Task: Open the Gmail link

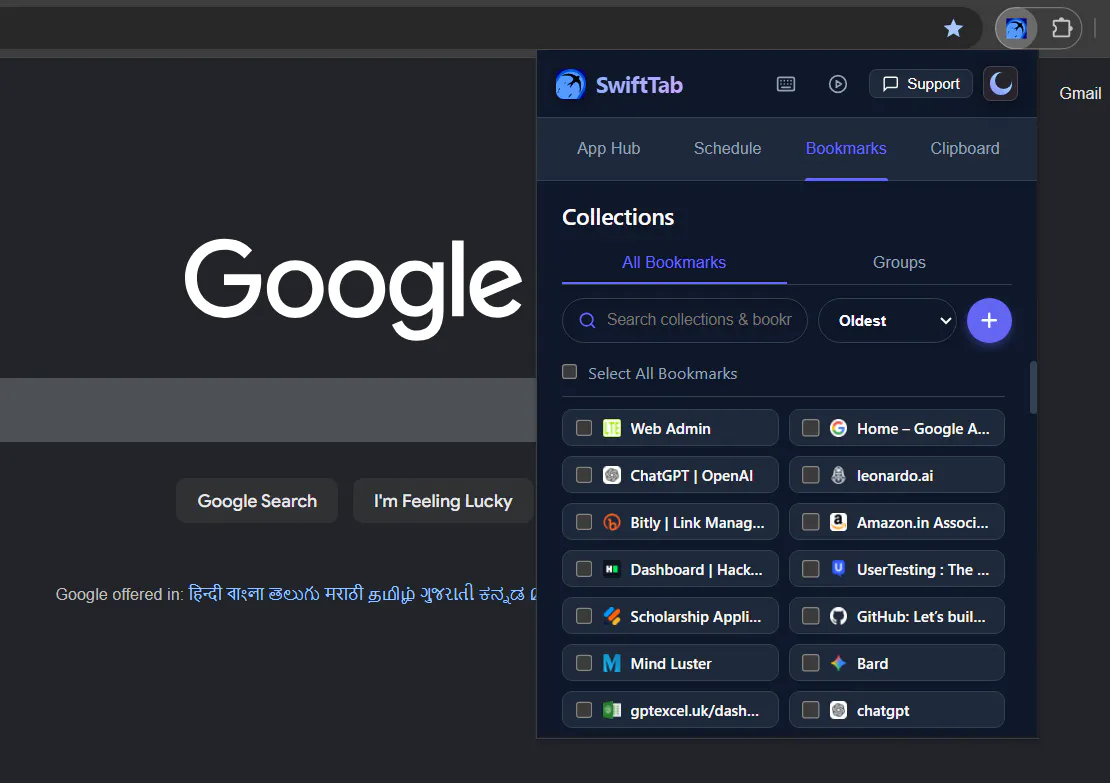Action: pos(1080,93)
